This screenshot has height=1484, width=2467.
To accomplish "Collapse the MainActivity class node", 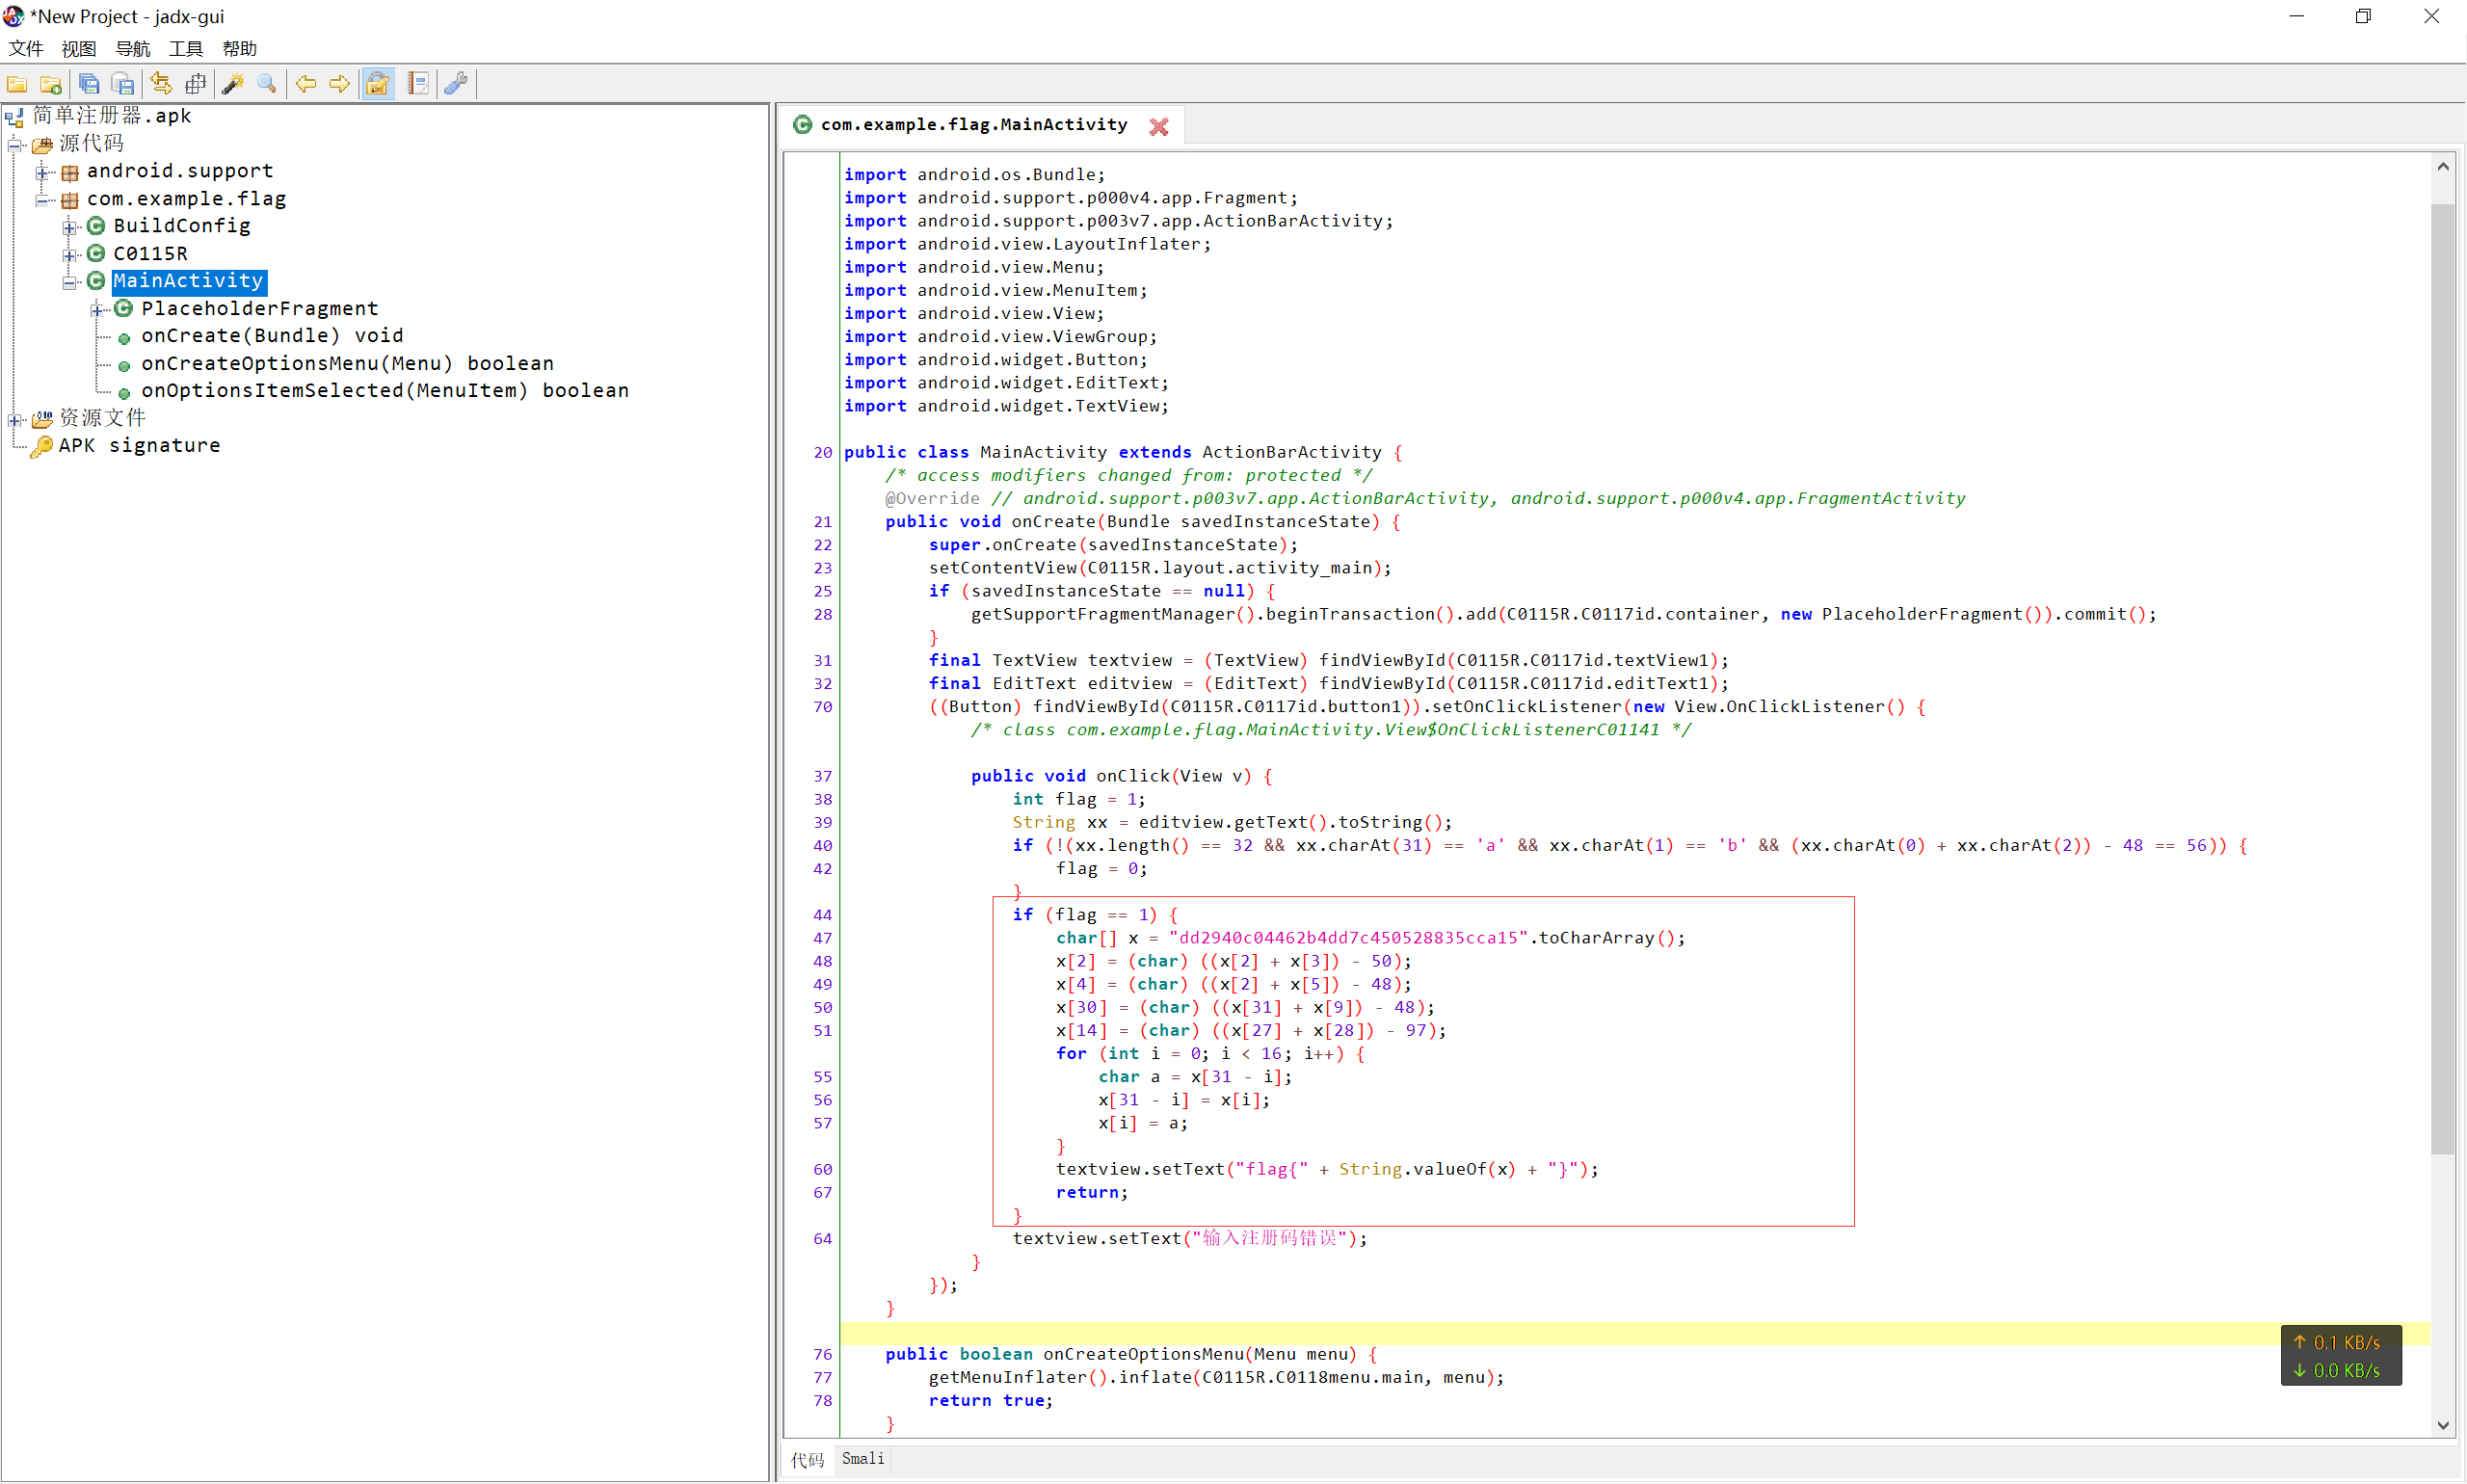I will click(69, 282).
